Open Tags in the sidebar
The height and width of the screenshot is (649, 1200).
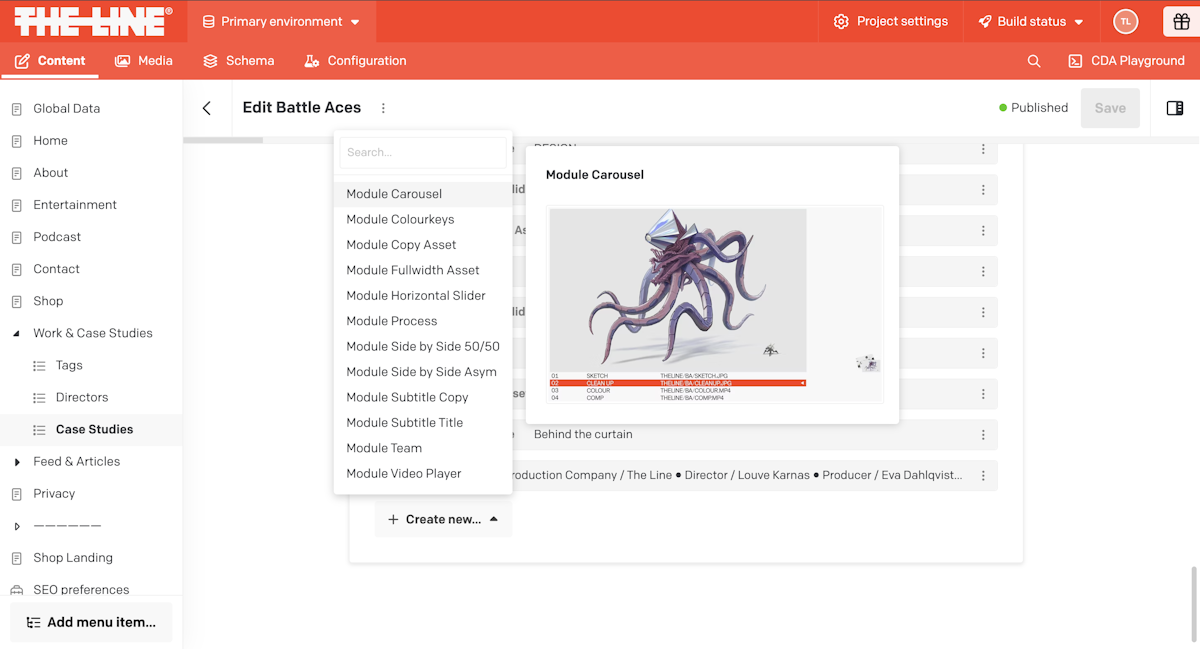pyautogui.click(x=69, y=366)
